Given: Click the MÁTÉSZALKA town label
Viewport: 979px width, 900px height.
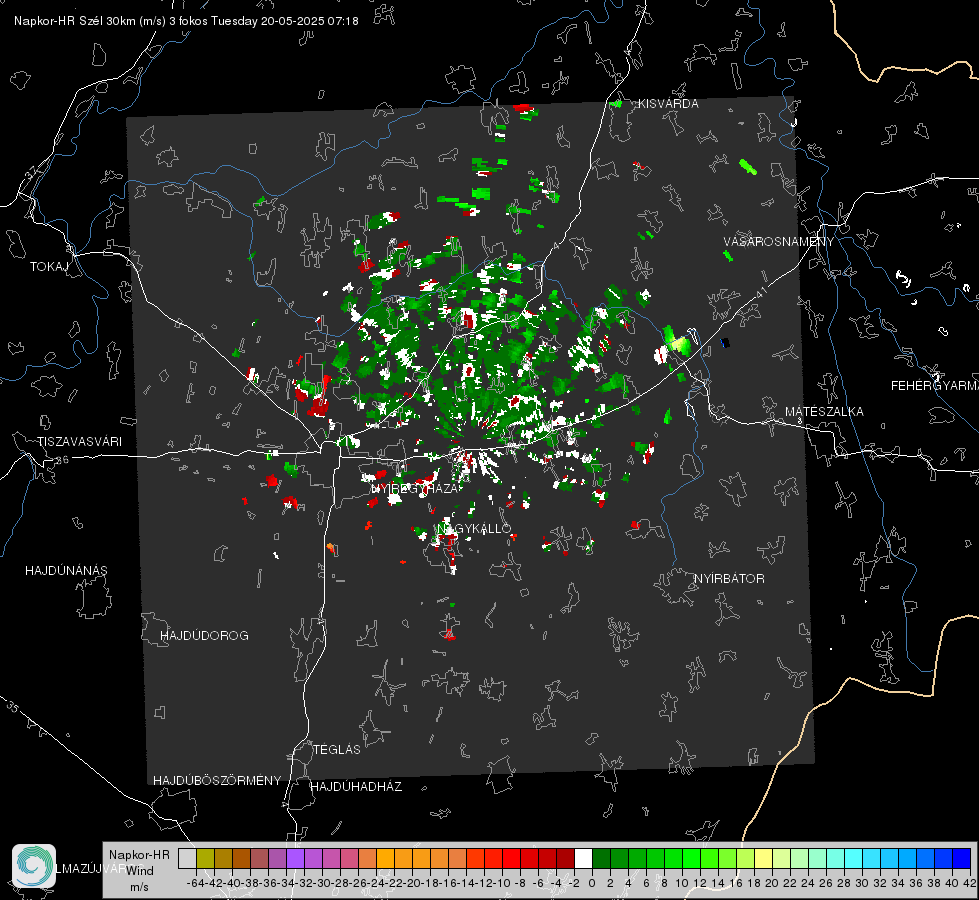Looking at the screenshot, I should click(x=824, y=412).
